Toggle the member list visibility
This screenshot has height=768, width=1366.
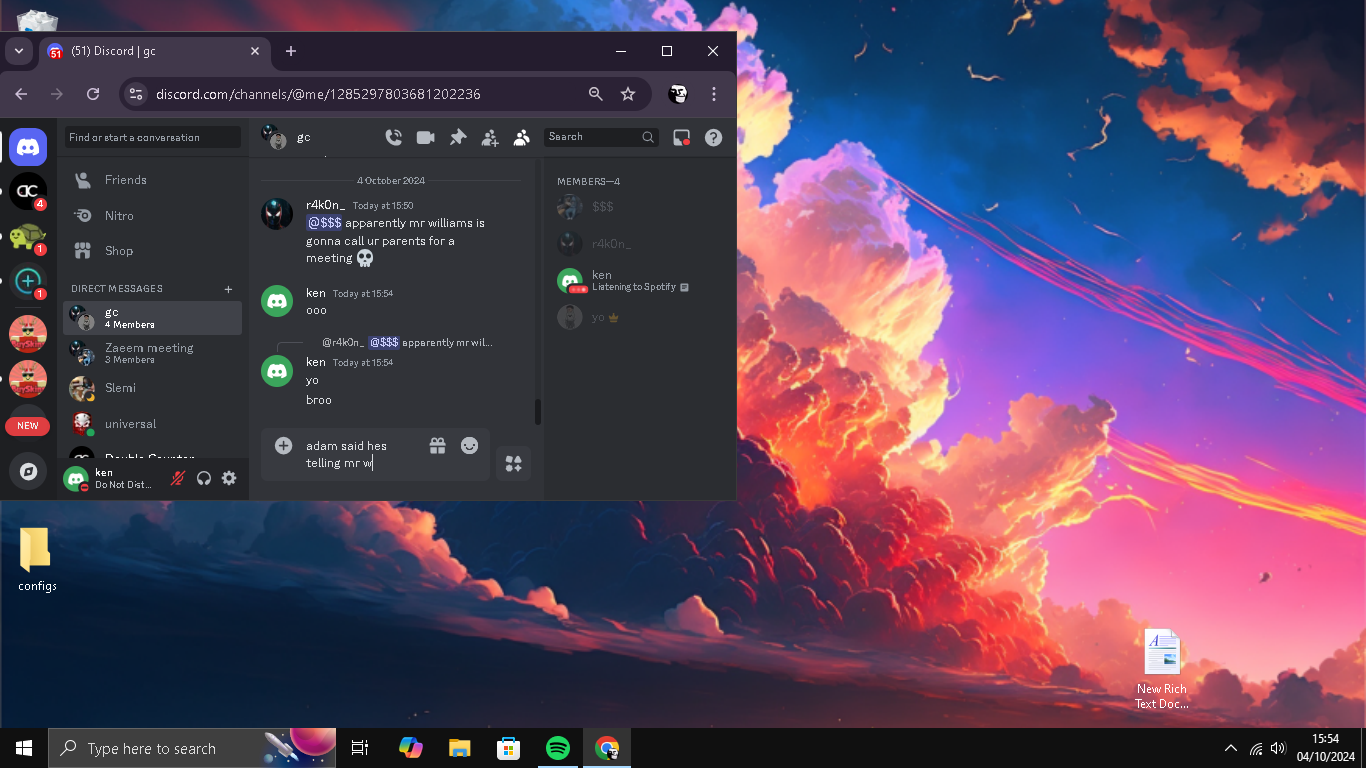(x=521, y=138)
